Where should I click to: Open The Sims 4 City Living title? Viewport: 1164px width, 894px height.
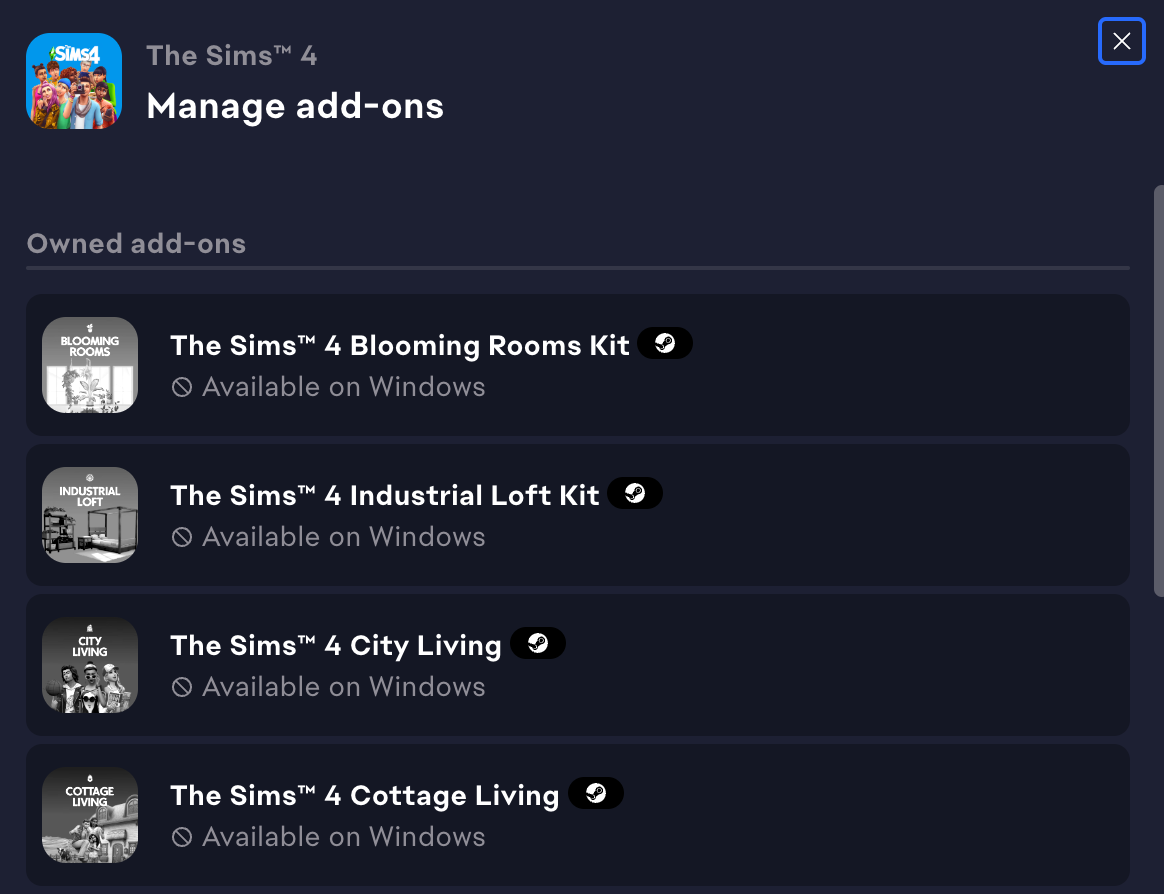(x=336, y=645)
